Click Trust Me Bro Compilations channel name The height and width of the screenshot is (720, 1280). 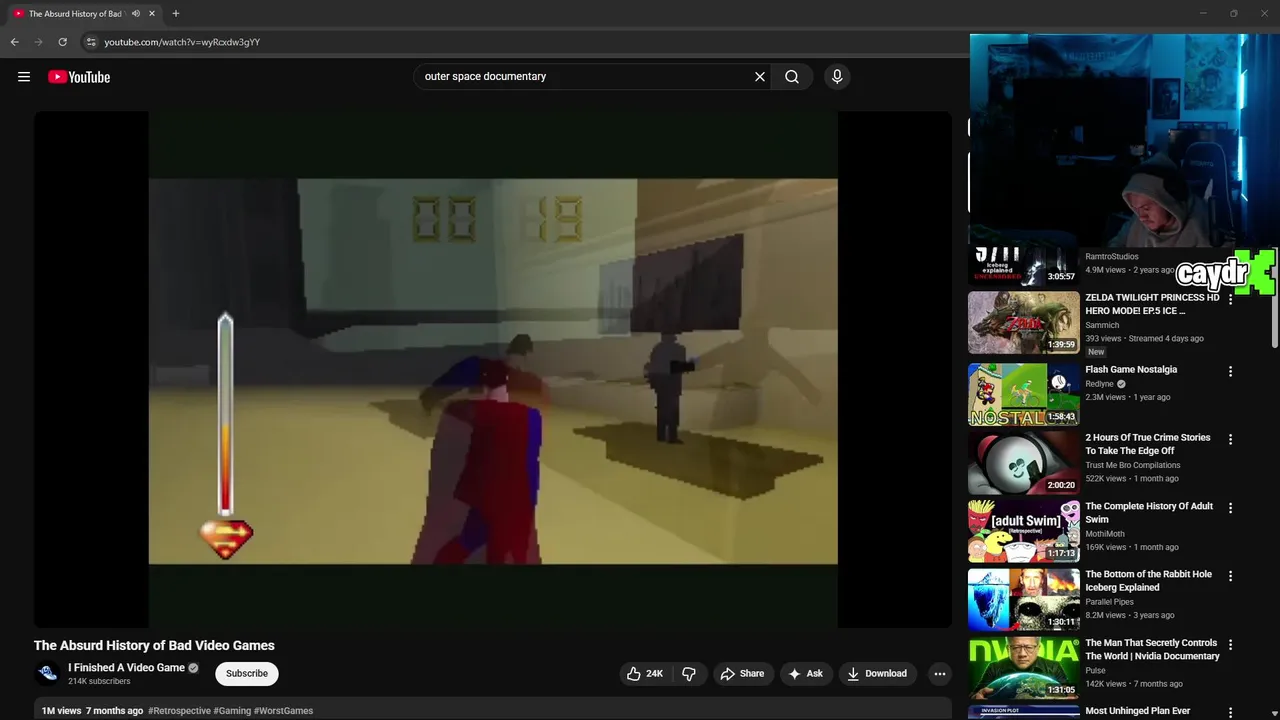click(x=1133, y=465)
